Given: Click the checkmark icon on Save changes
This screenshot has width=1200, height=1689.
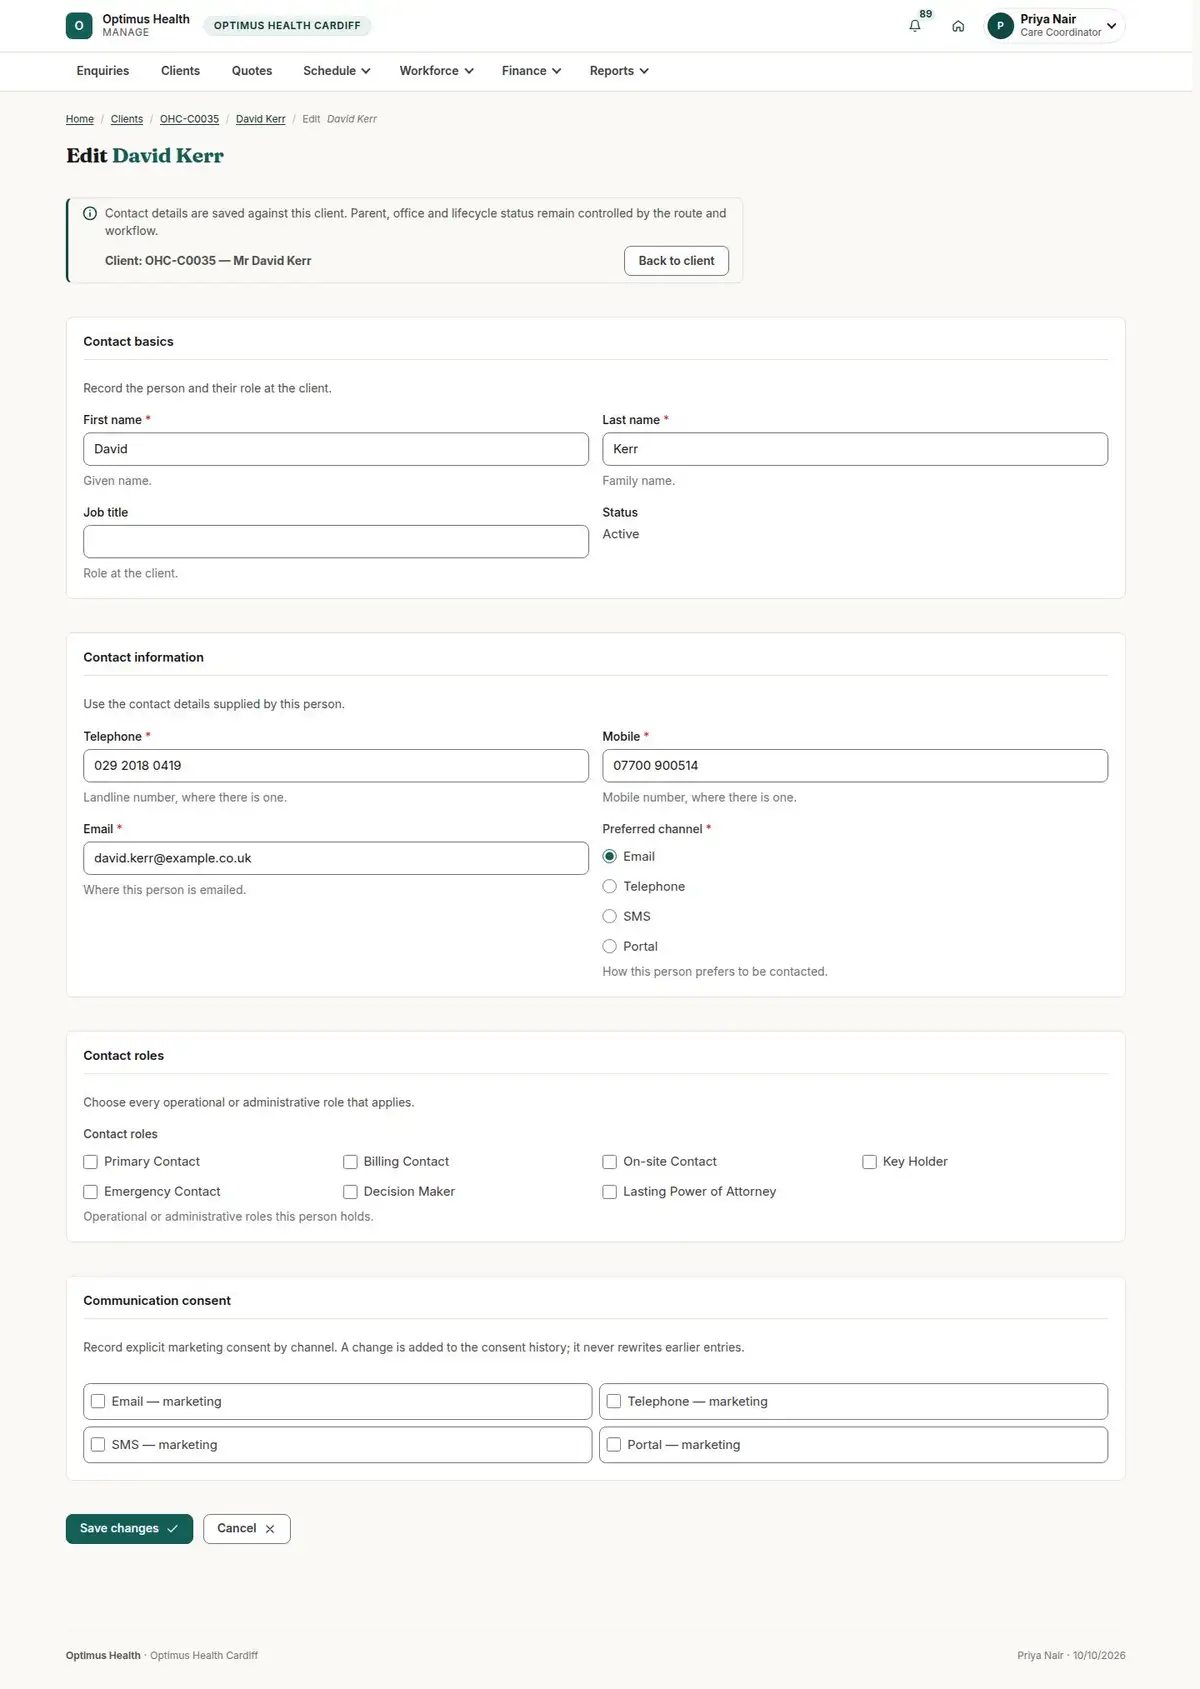Looking at the screenshot, I should pos(172,1529).
